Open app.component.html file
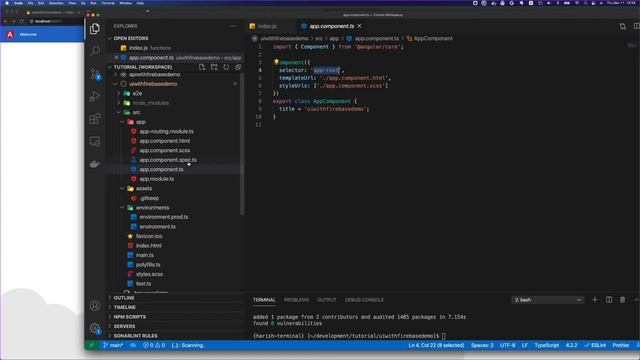The width and height of the screenshot is (640, 360). click(164, 141)
